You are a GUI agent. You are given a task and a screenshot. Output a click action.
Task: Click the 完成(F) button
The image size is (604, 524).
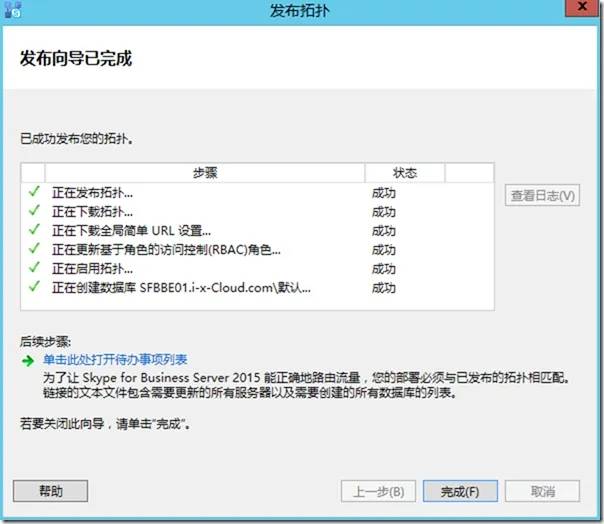[x=460, y=491]
